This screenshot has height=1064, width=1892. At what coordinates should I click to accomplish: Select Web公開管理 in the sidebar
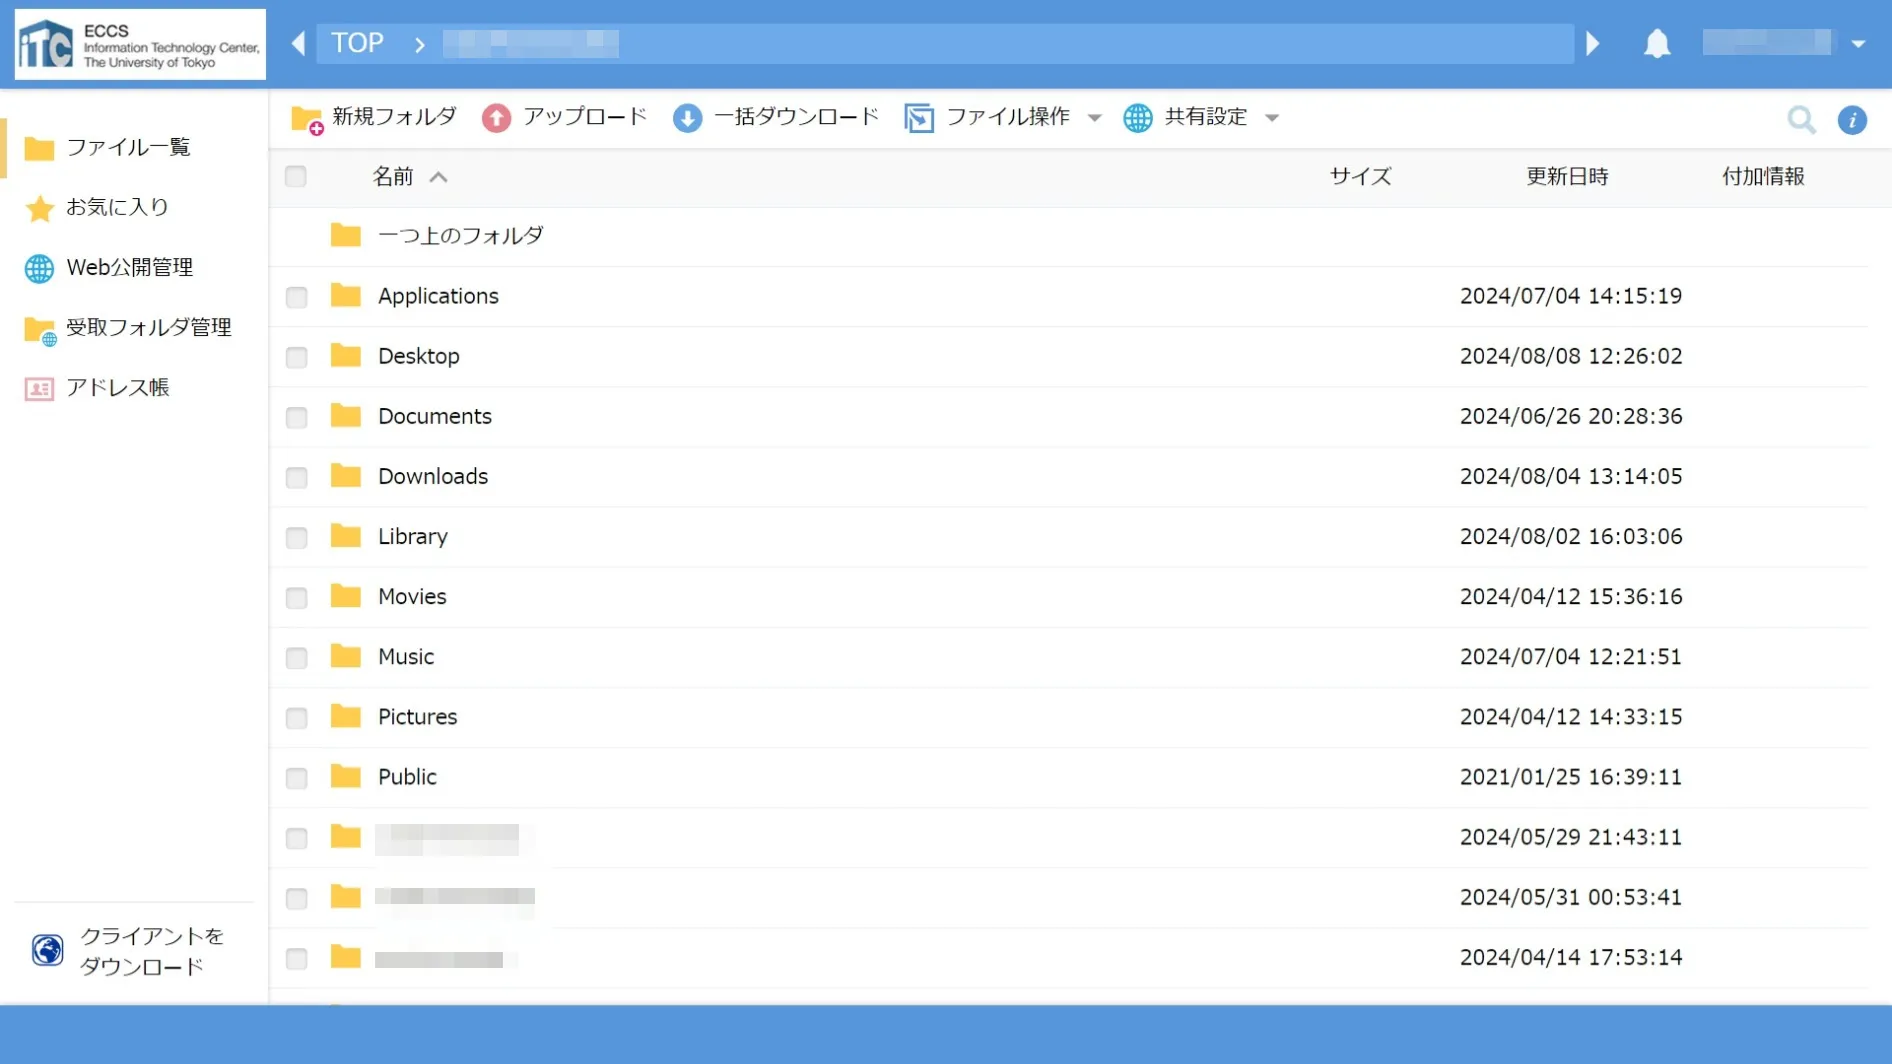click(x=129, y=267)
